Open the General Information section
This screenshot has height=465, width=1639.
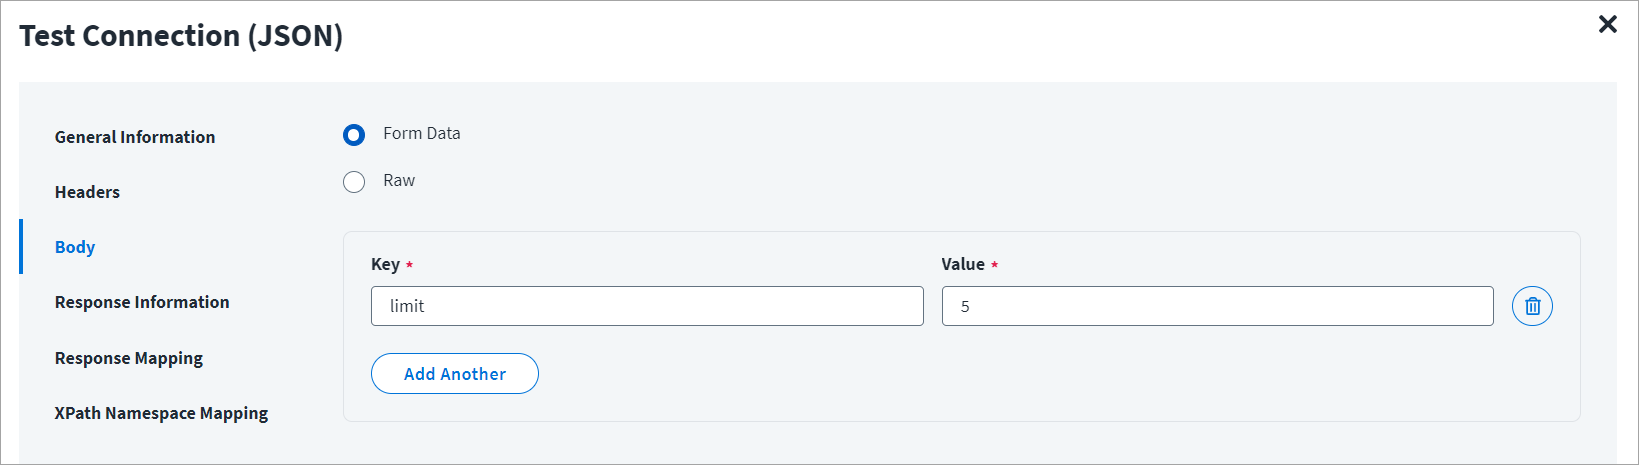pos(135,137)
